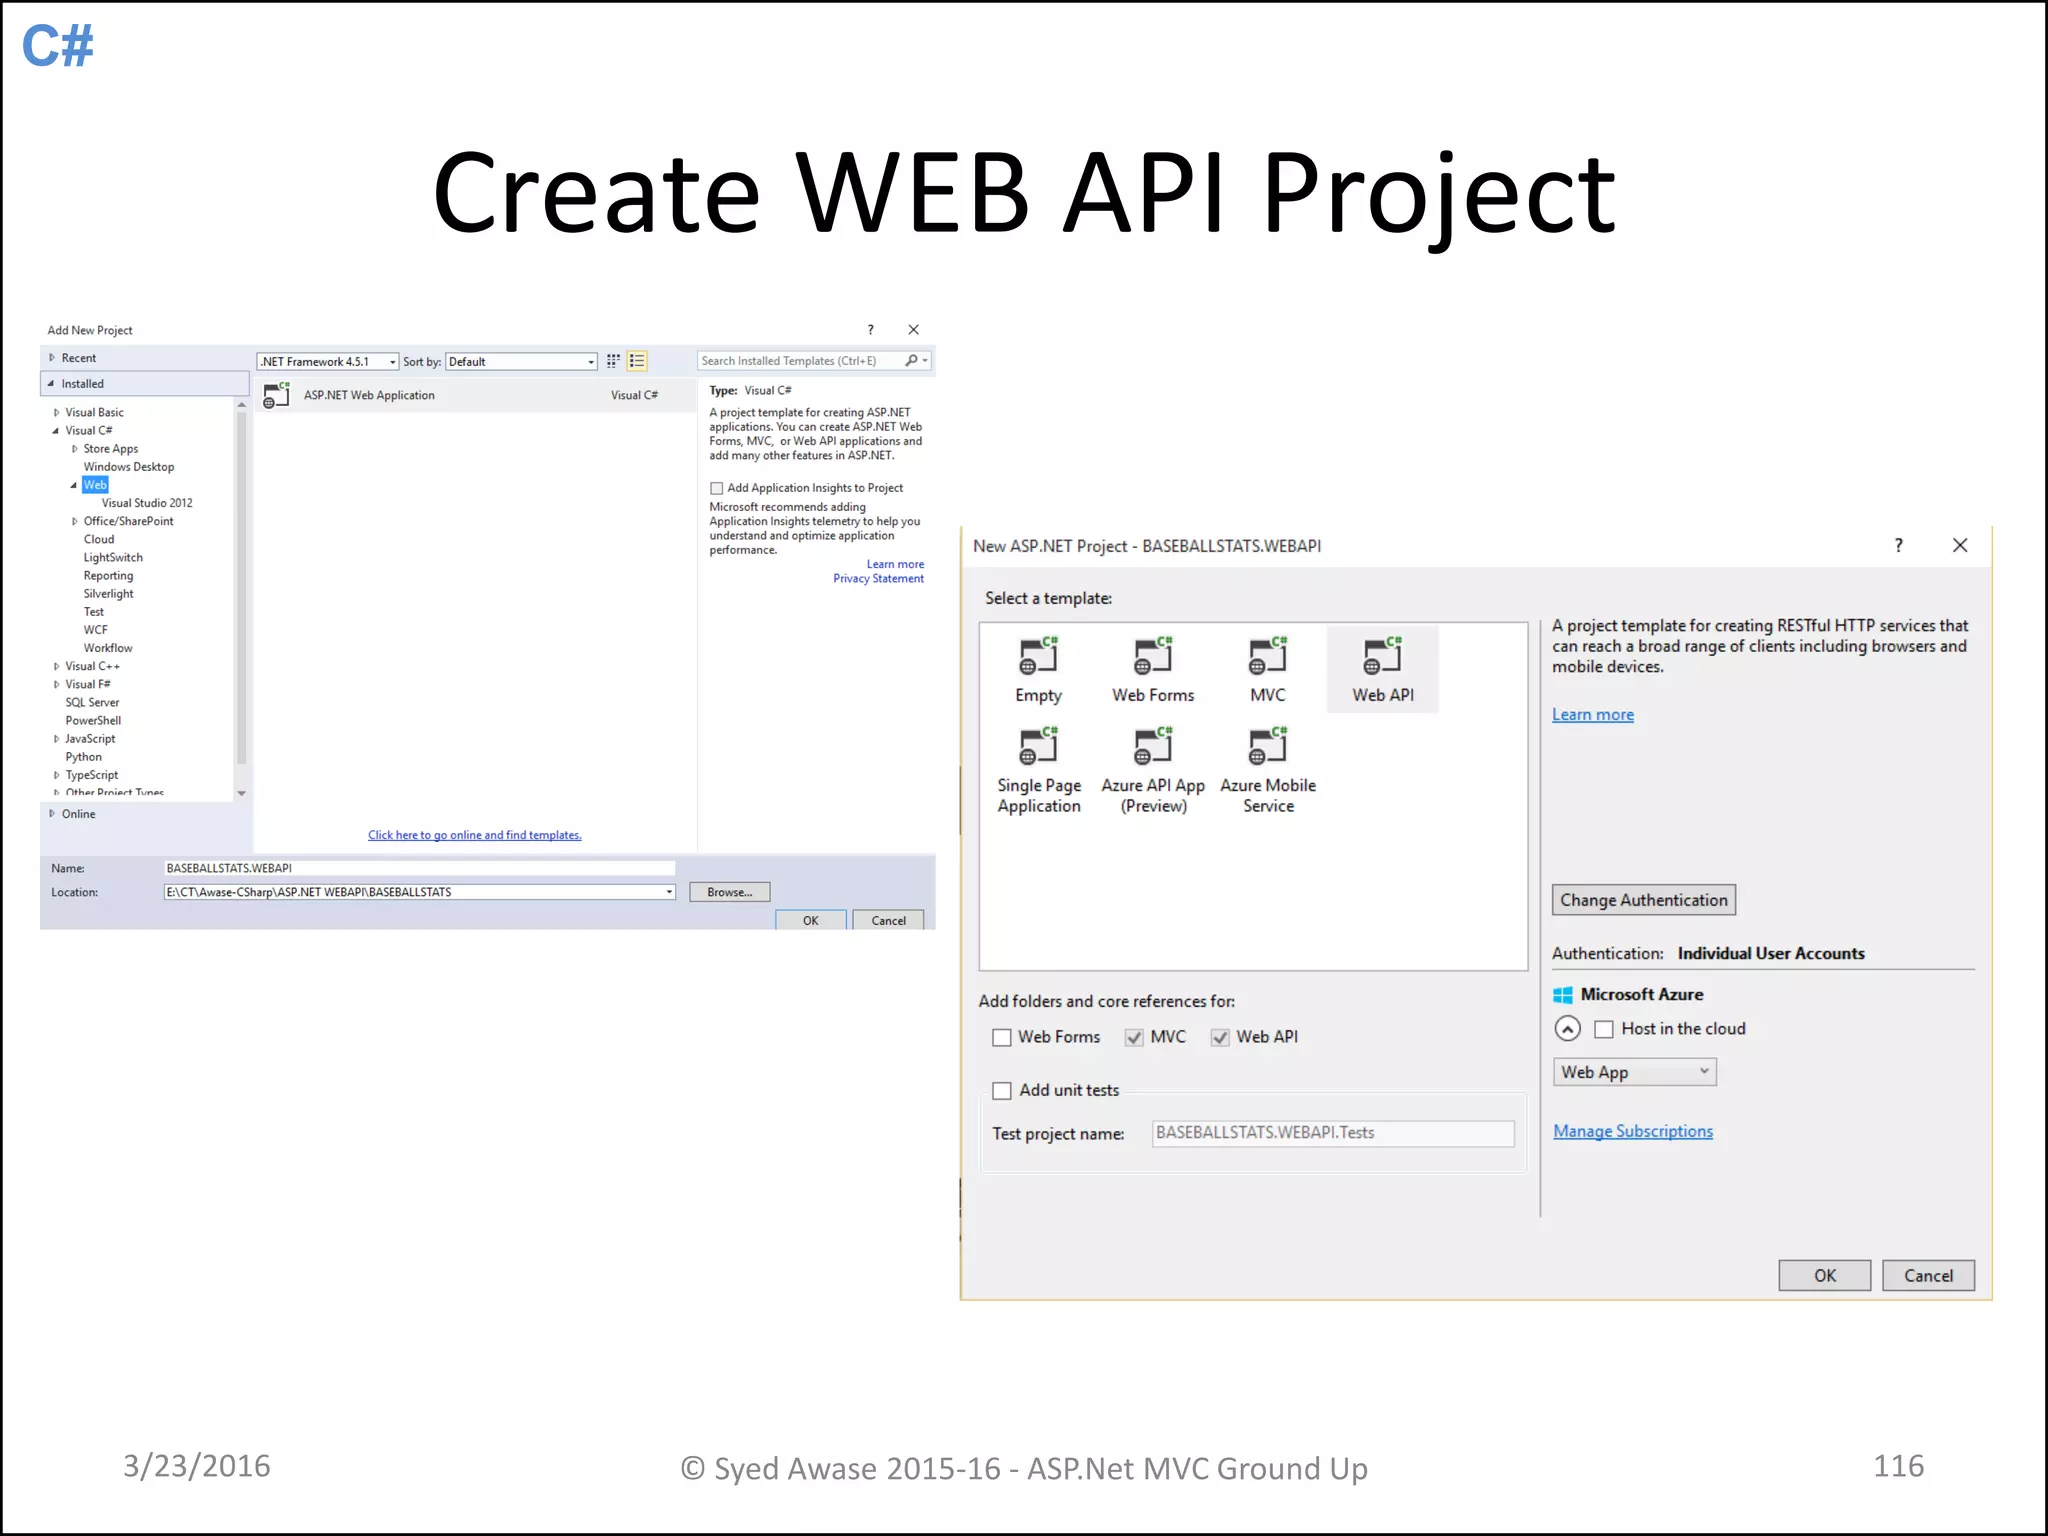
Task: Enable Add unit tests checkbox
Action: (1001, 1091)
